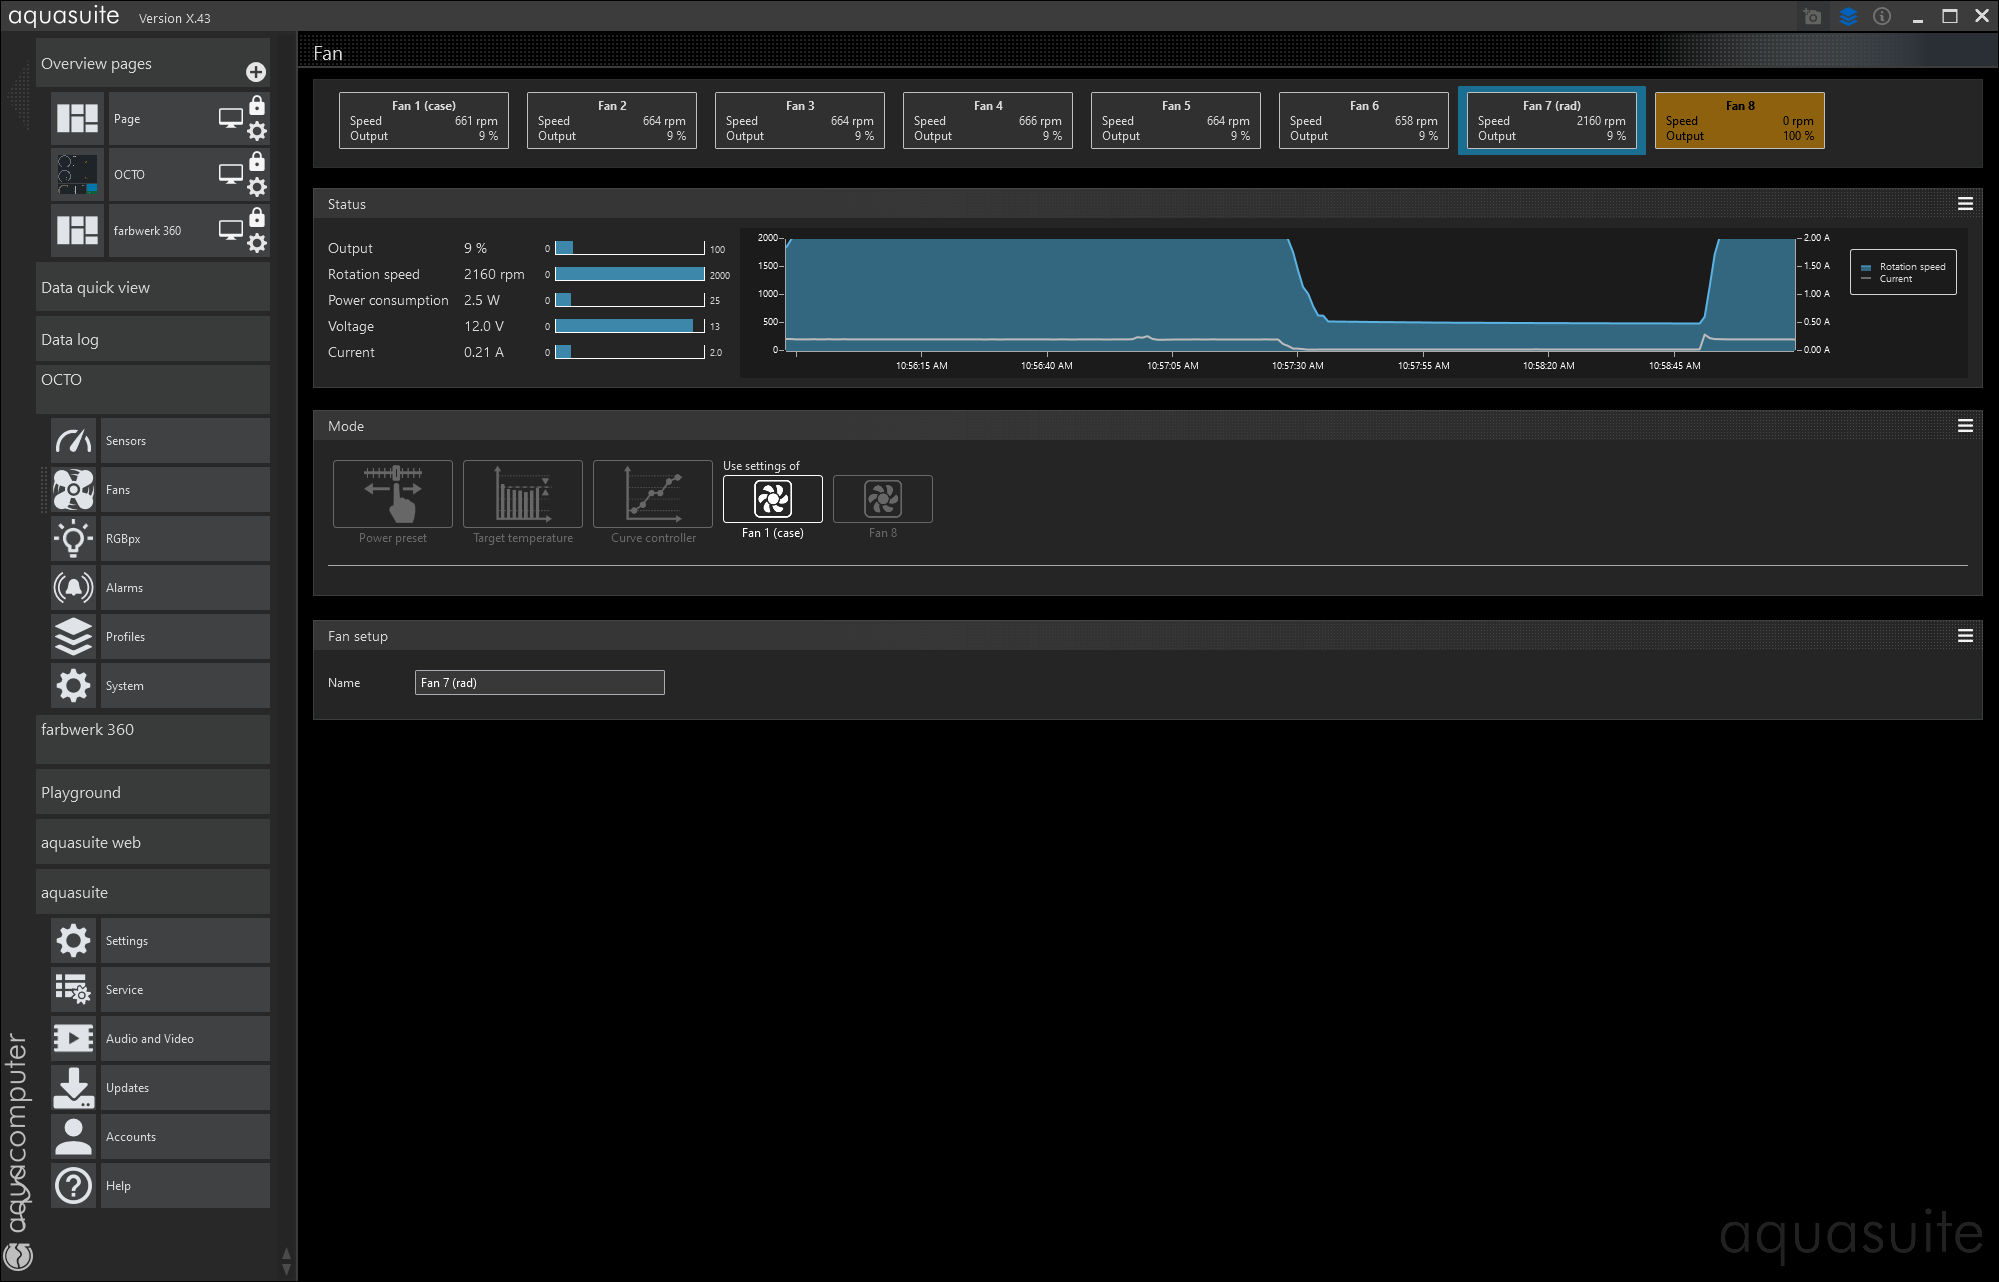Click the screenshot camera icon in title bar
Image resolution: width=1999 pixels, height=1282 pixels.
1812,17
